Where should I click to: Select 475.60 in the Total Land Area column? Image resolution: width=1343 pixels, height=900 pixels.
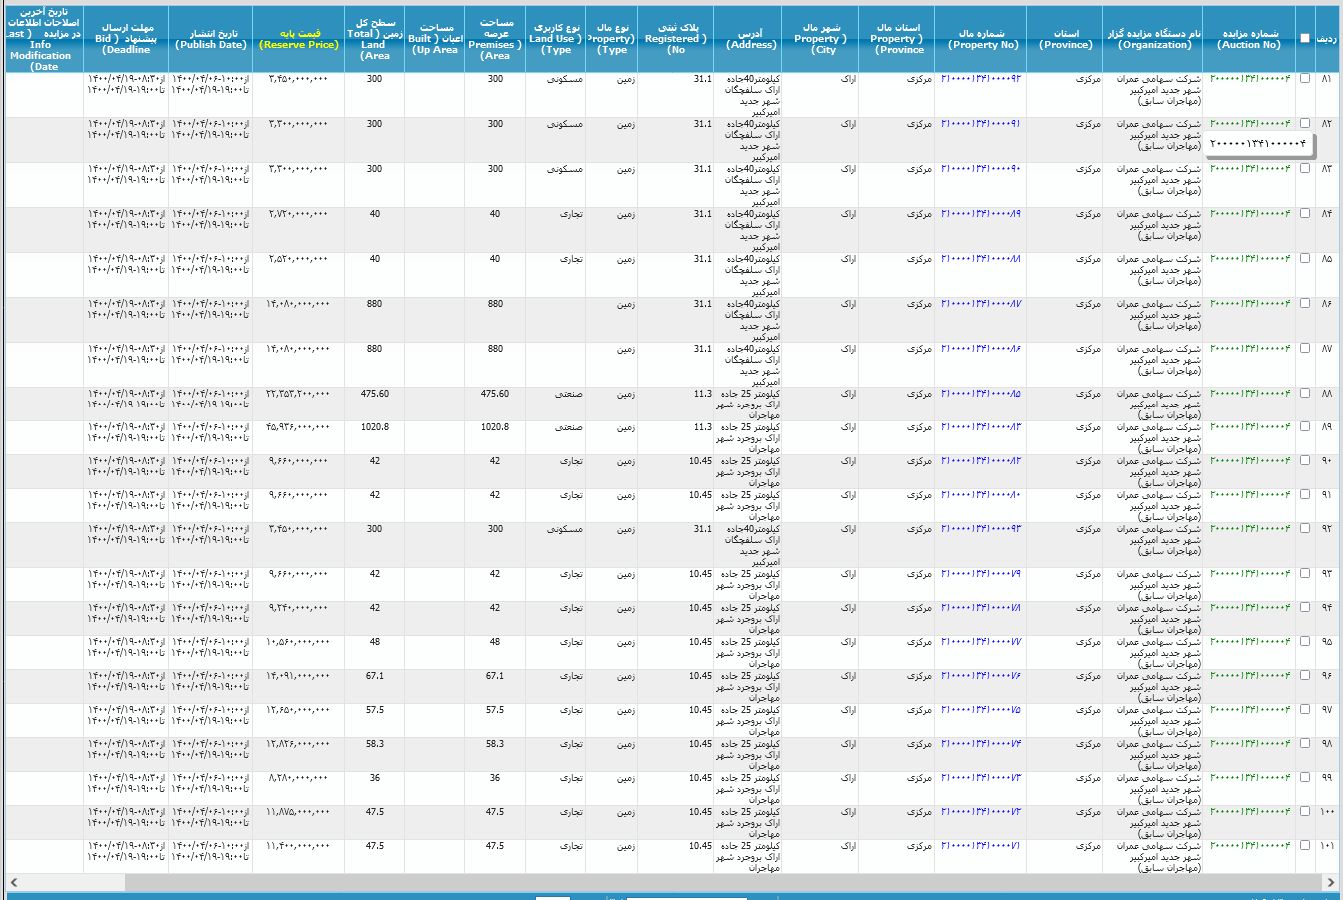tap(374, 393)
